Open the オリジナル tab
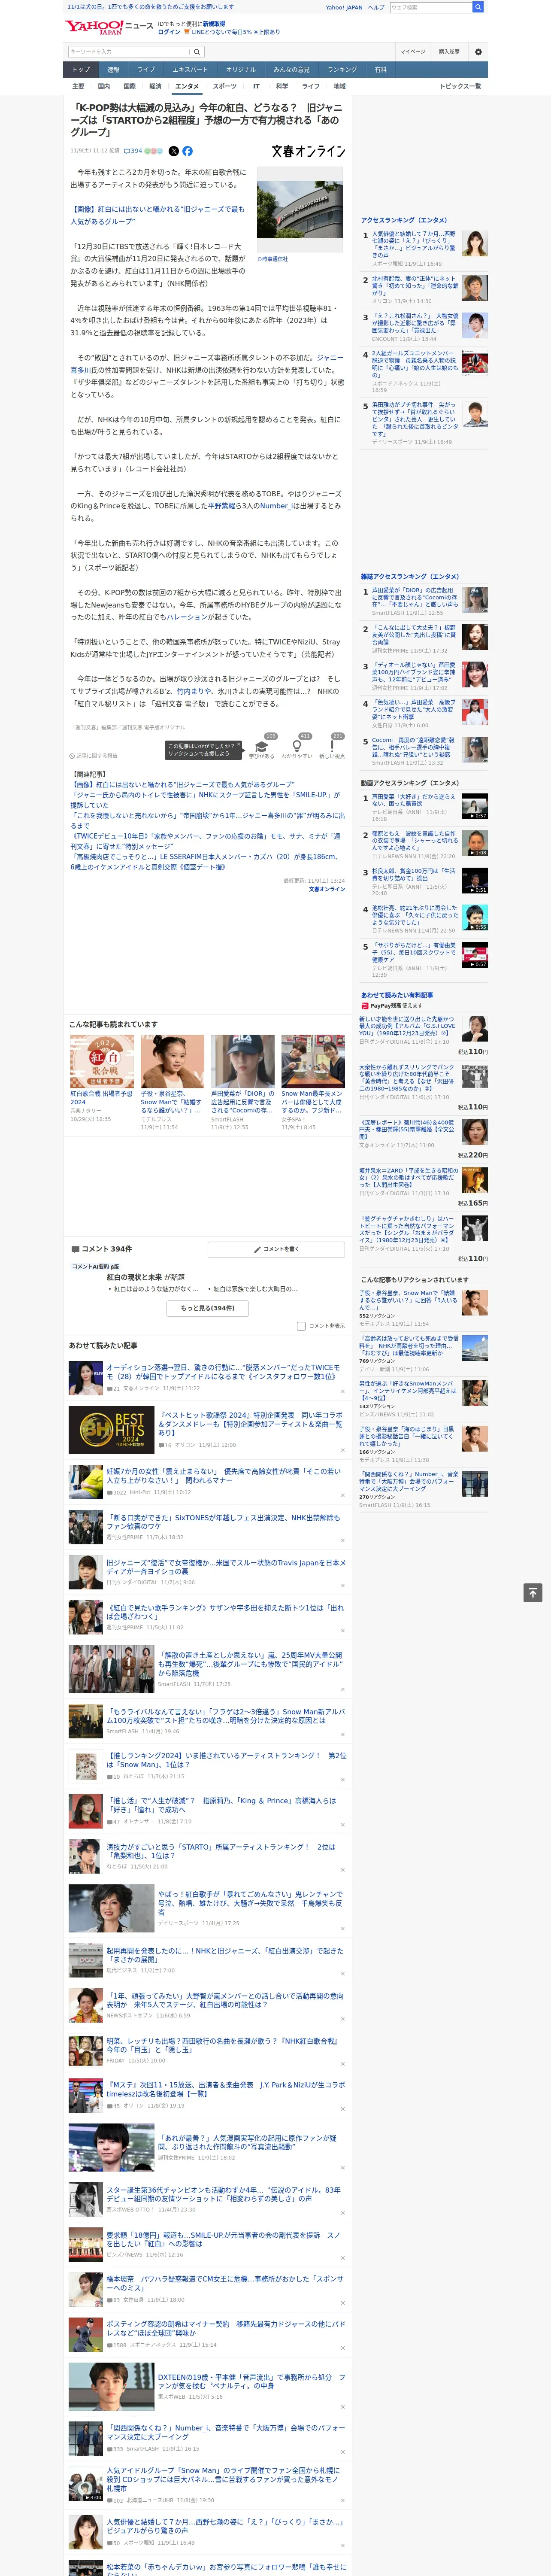The height and width of the screenshot is (2576, 551). [x=241, y=70]
